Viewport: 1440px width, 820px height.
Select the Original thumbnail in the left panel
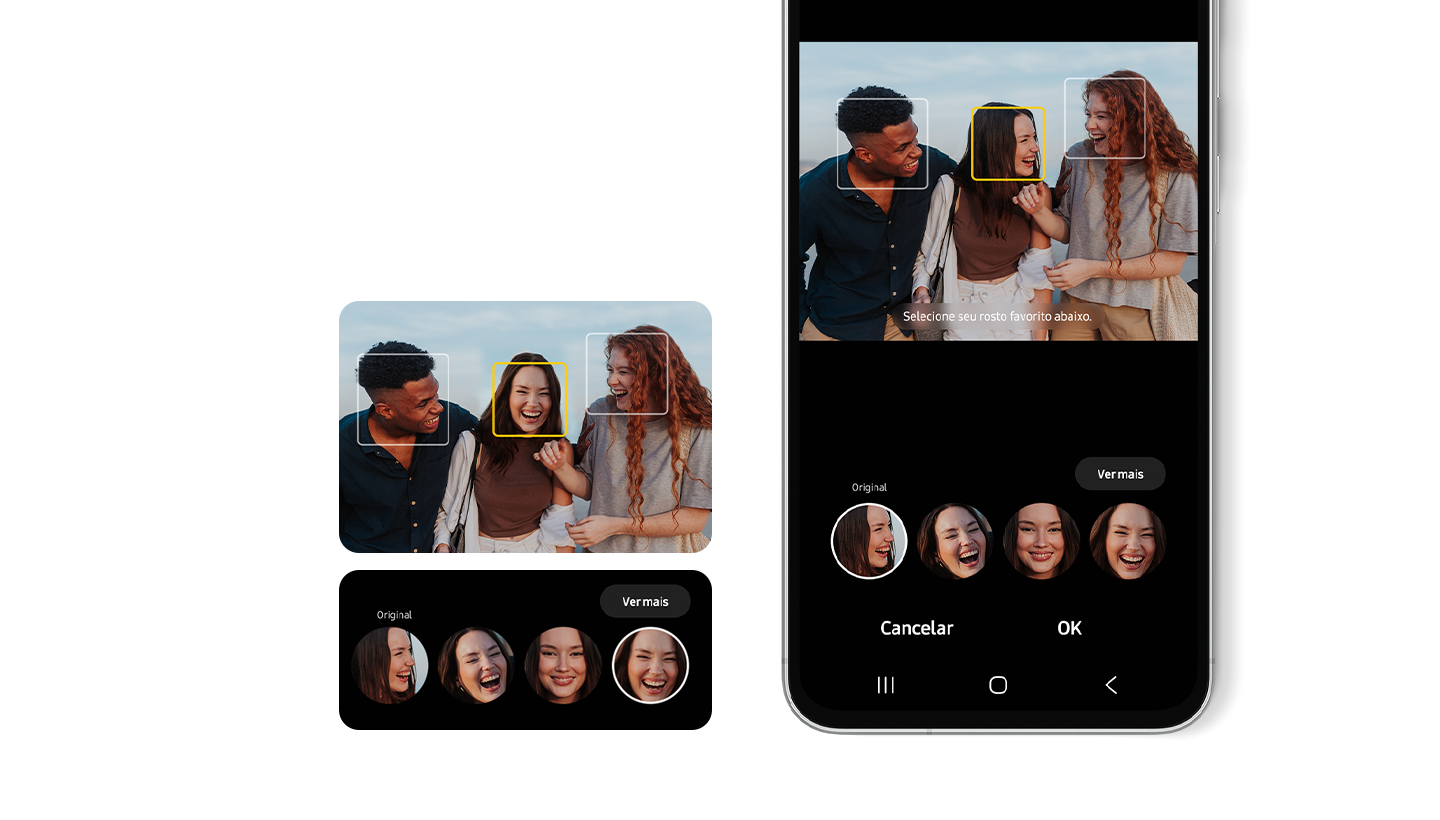[391, 665]
